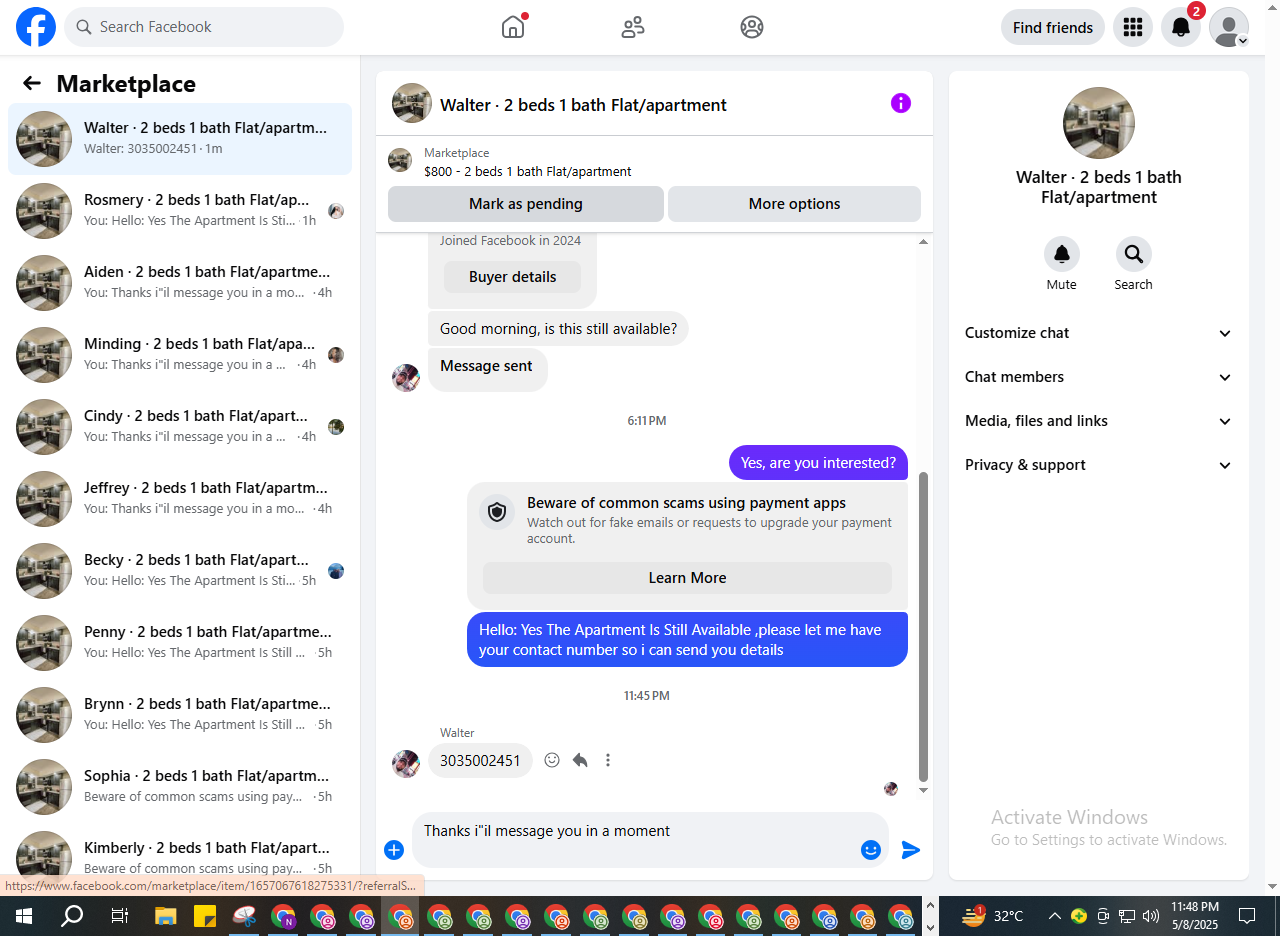This screenshot has height=936, width=1280.
Task: Expand the Privacy & support section
Action: [1099, 465]
